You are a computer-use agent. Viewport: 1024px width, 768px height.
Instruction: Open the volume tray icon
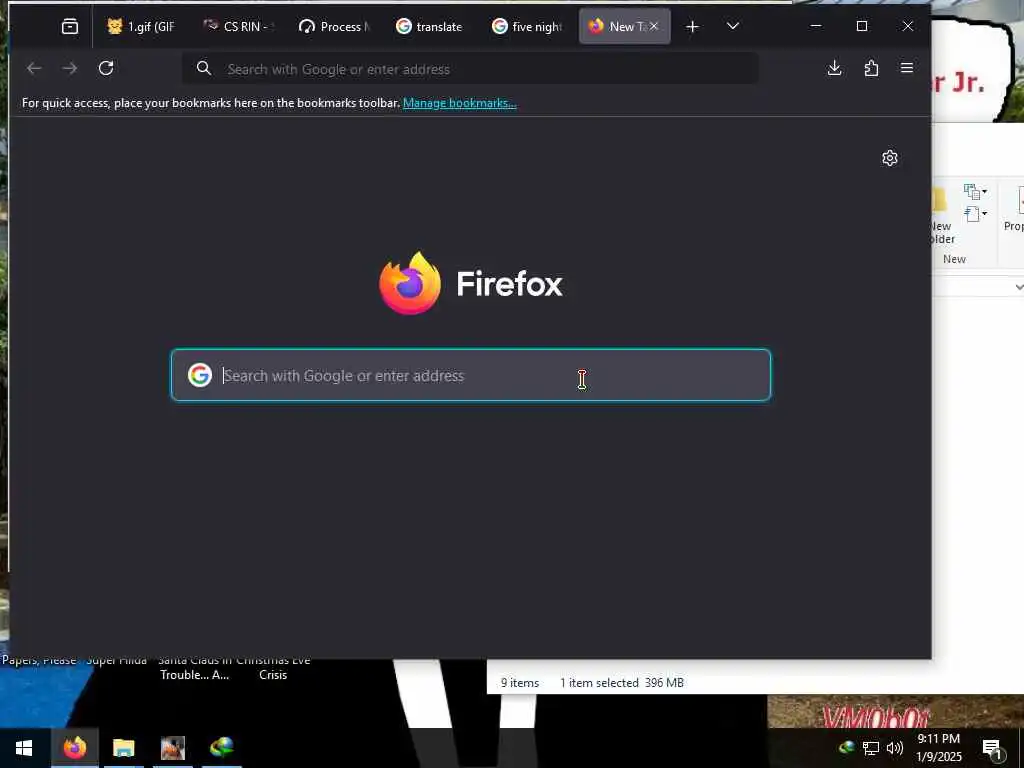click(895, 748)
